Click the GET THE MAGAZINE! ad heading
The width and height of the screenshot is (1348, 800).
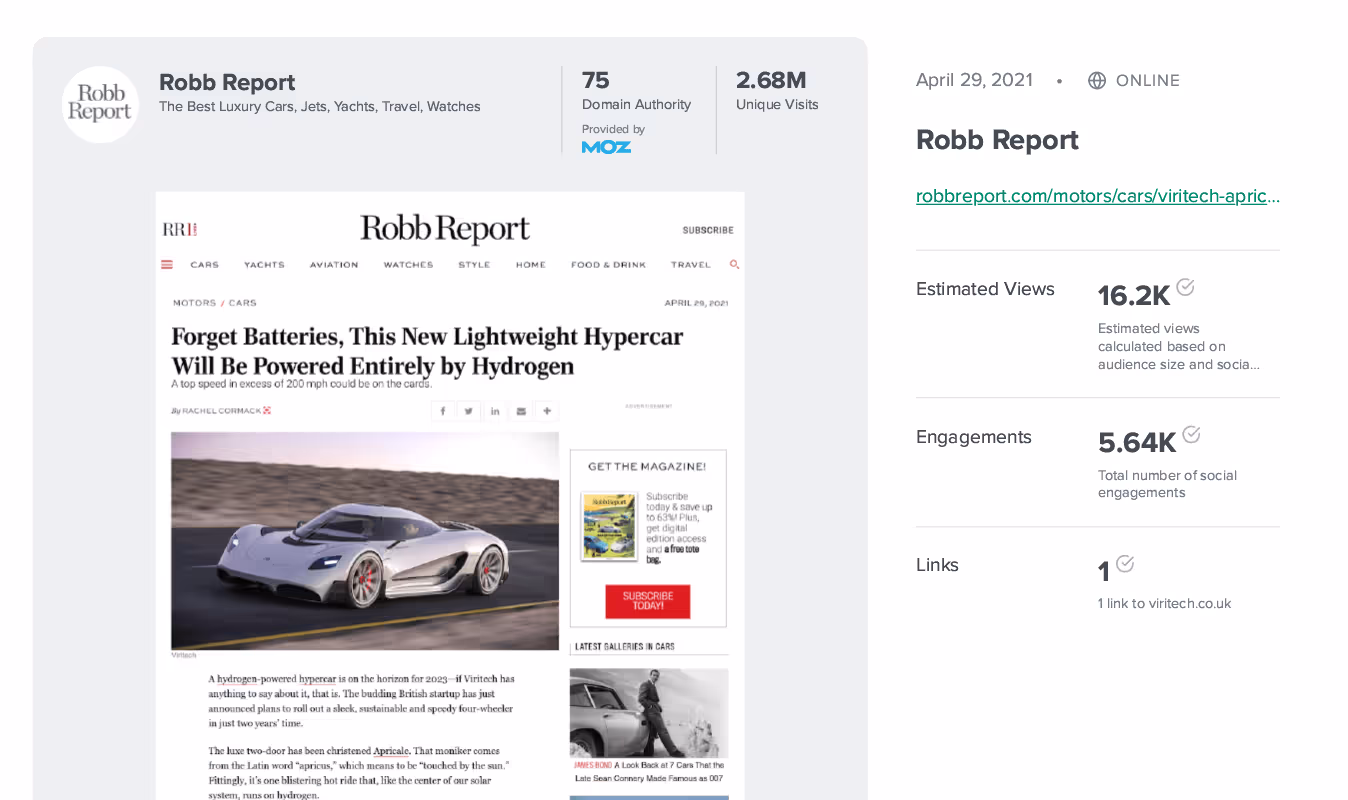[647, 466]
